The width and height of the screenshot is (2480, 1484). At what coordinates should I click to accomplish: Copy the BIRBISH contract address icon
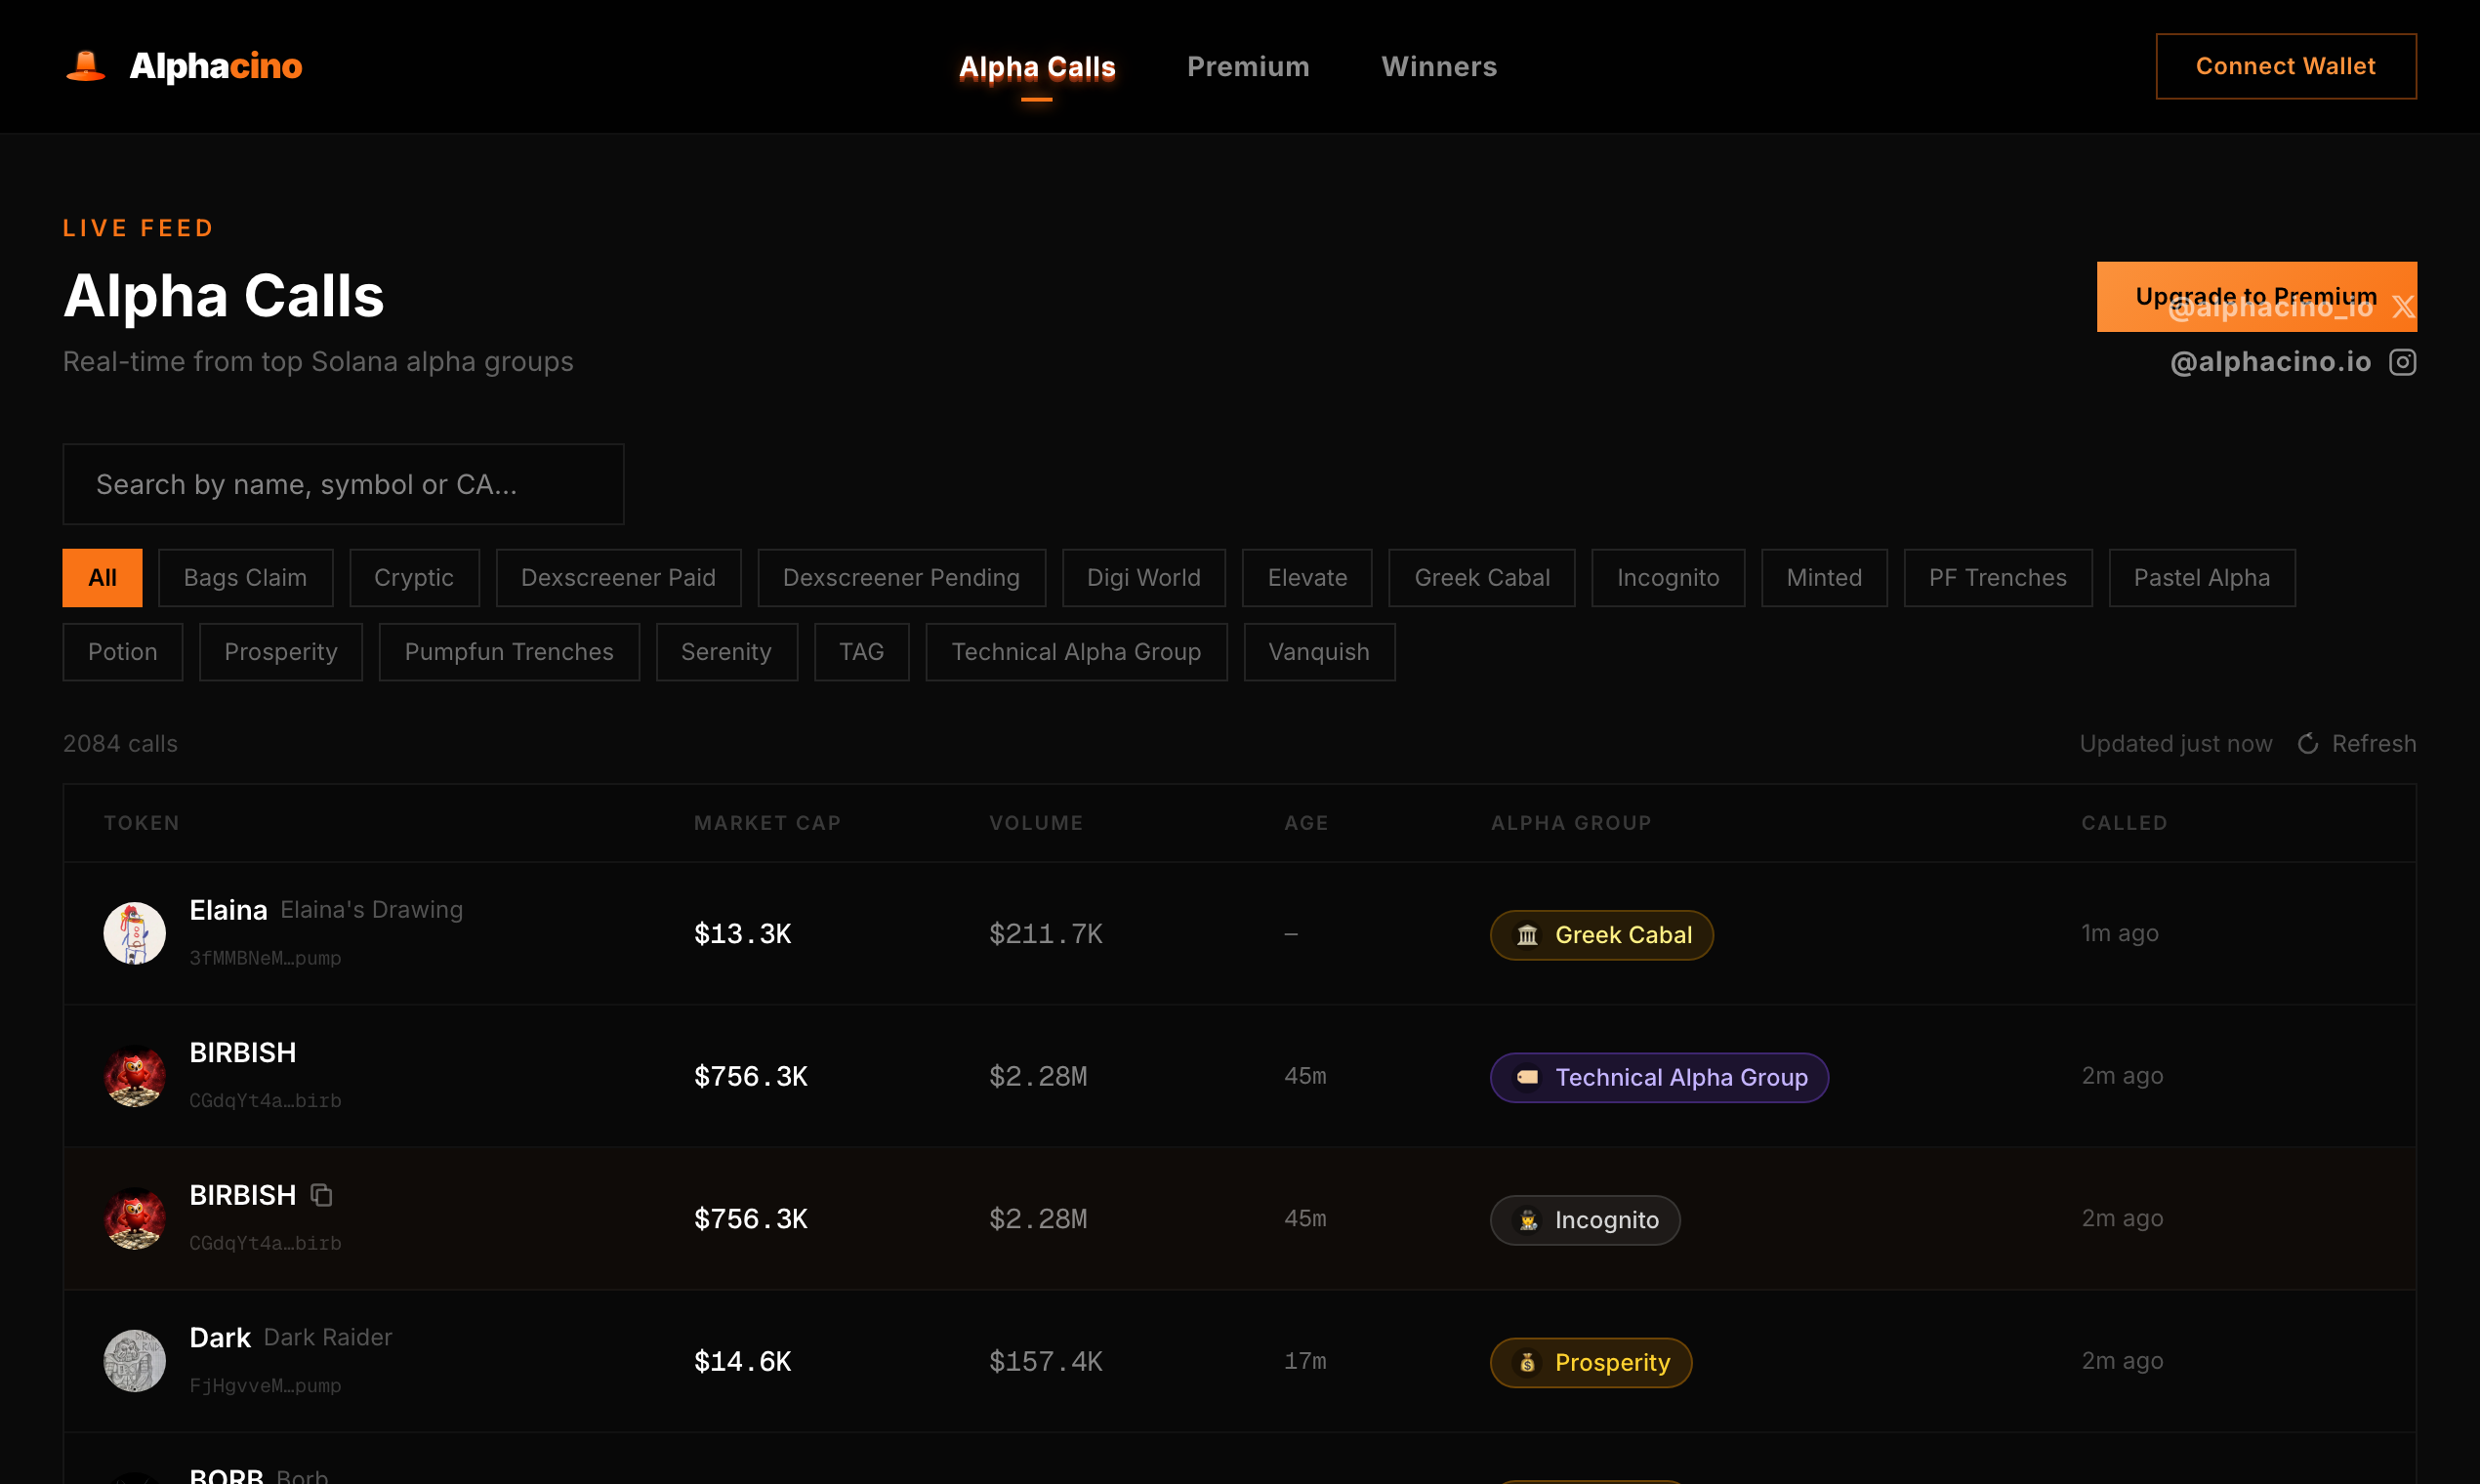click(321, 1195)
